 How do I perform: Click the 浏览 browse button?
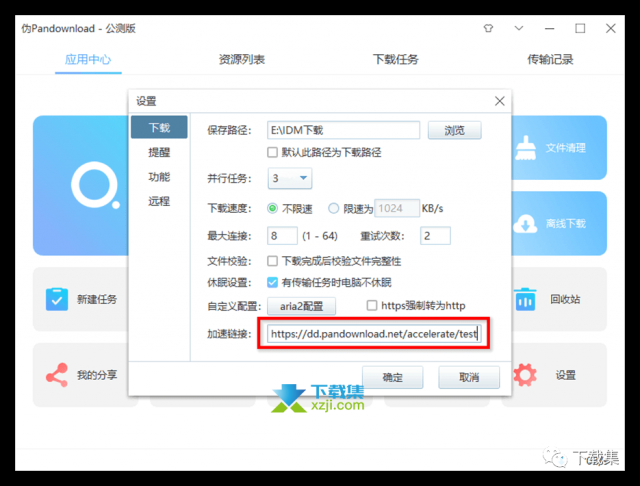(x=454, y=130)
